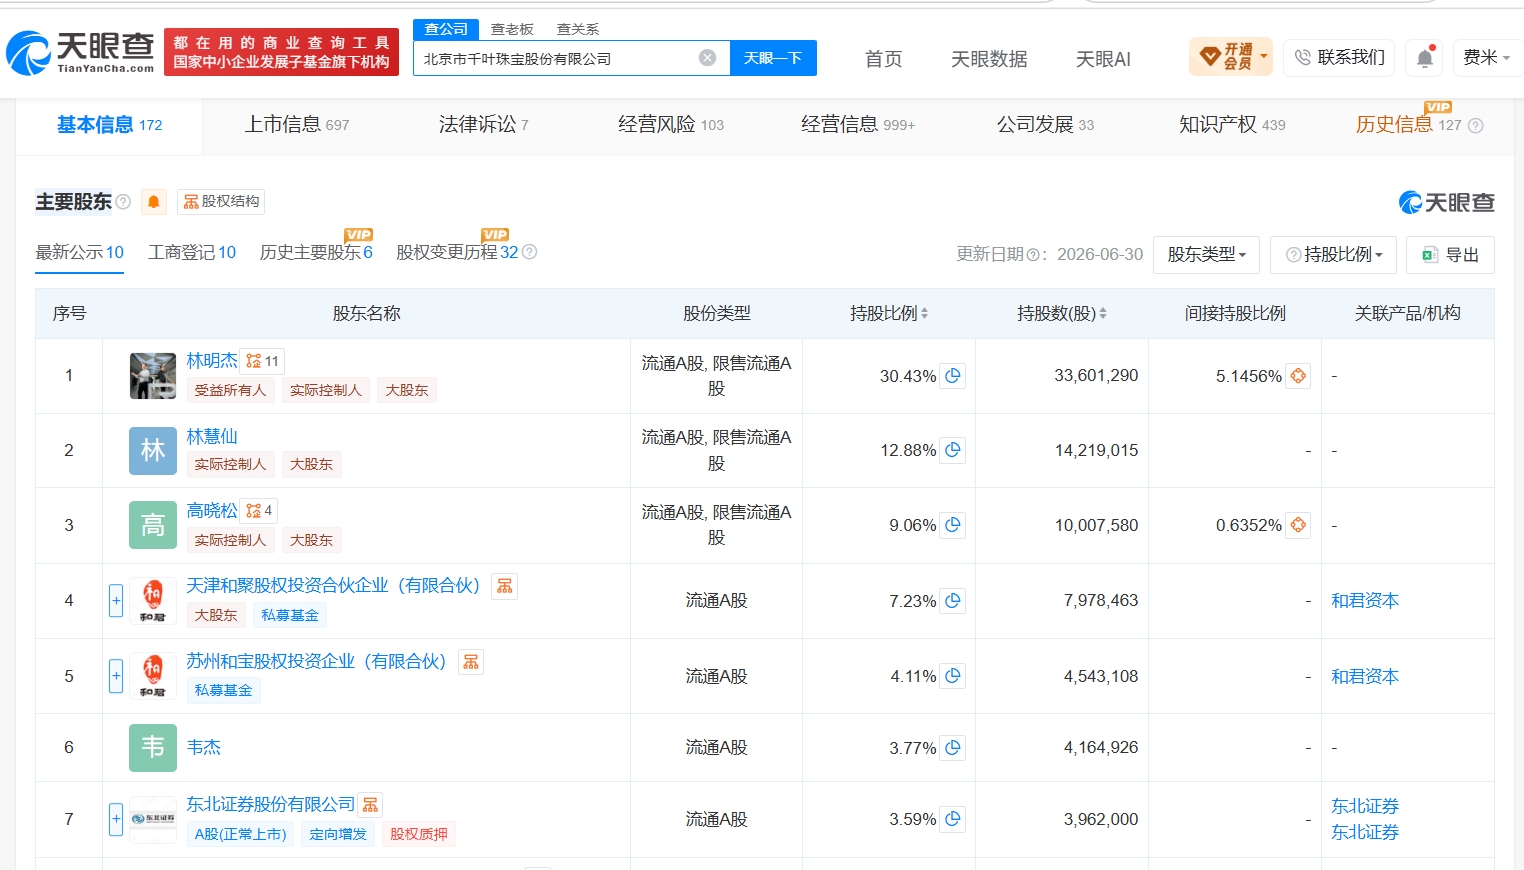The width and height of the screenshot is (1524, 870).
Task: Select the 工商登记 shareholder sub-tab
Action: [x=192, y=253]
